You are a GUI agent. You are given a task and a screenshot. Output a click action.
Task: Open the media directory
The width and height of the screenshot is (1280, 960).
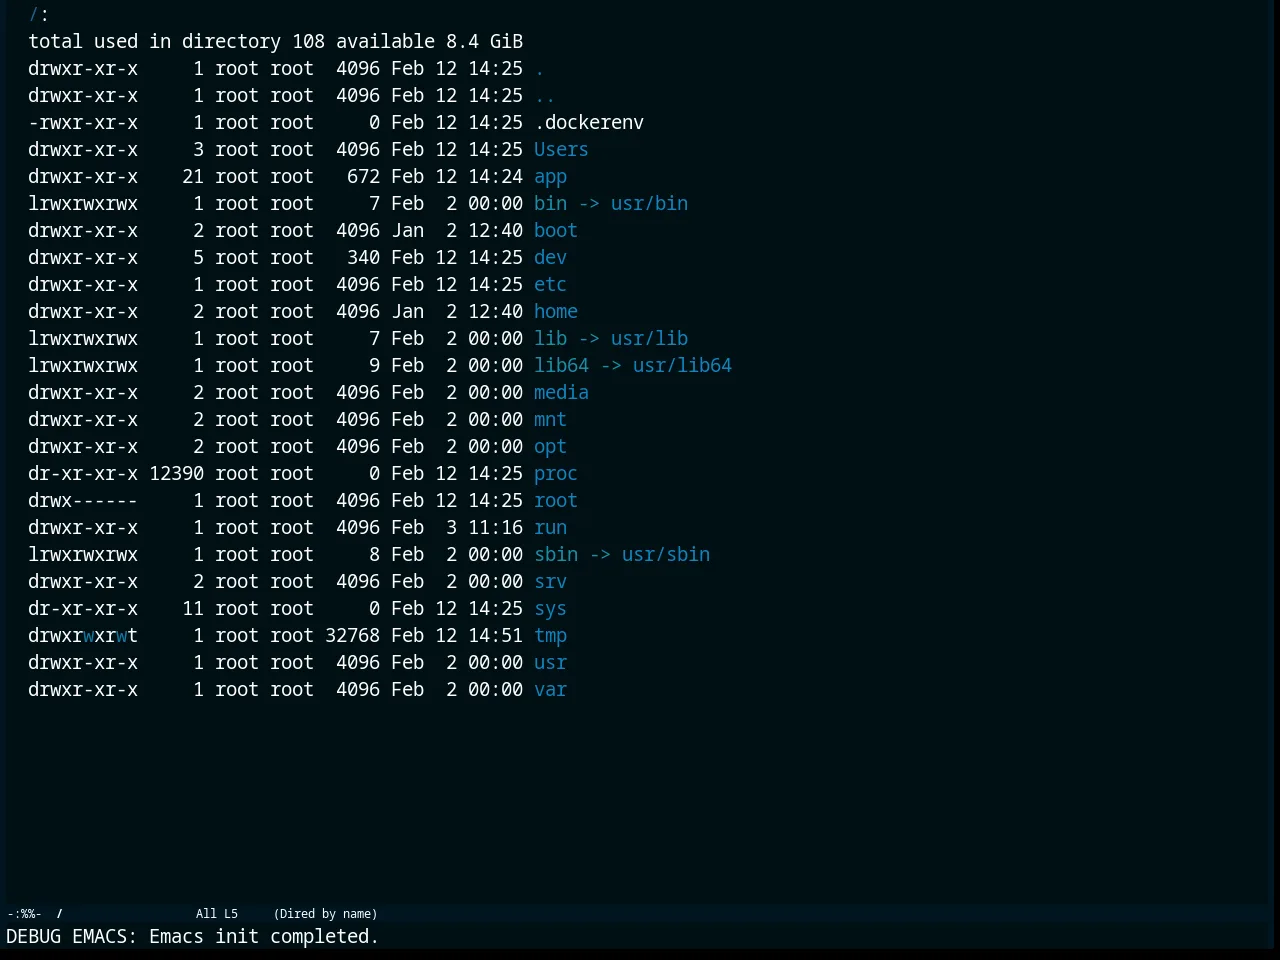561,393
